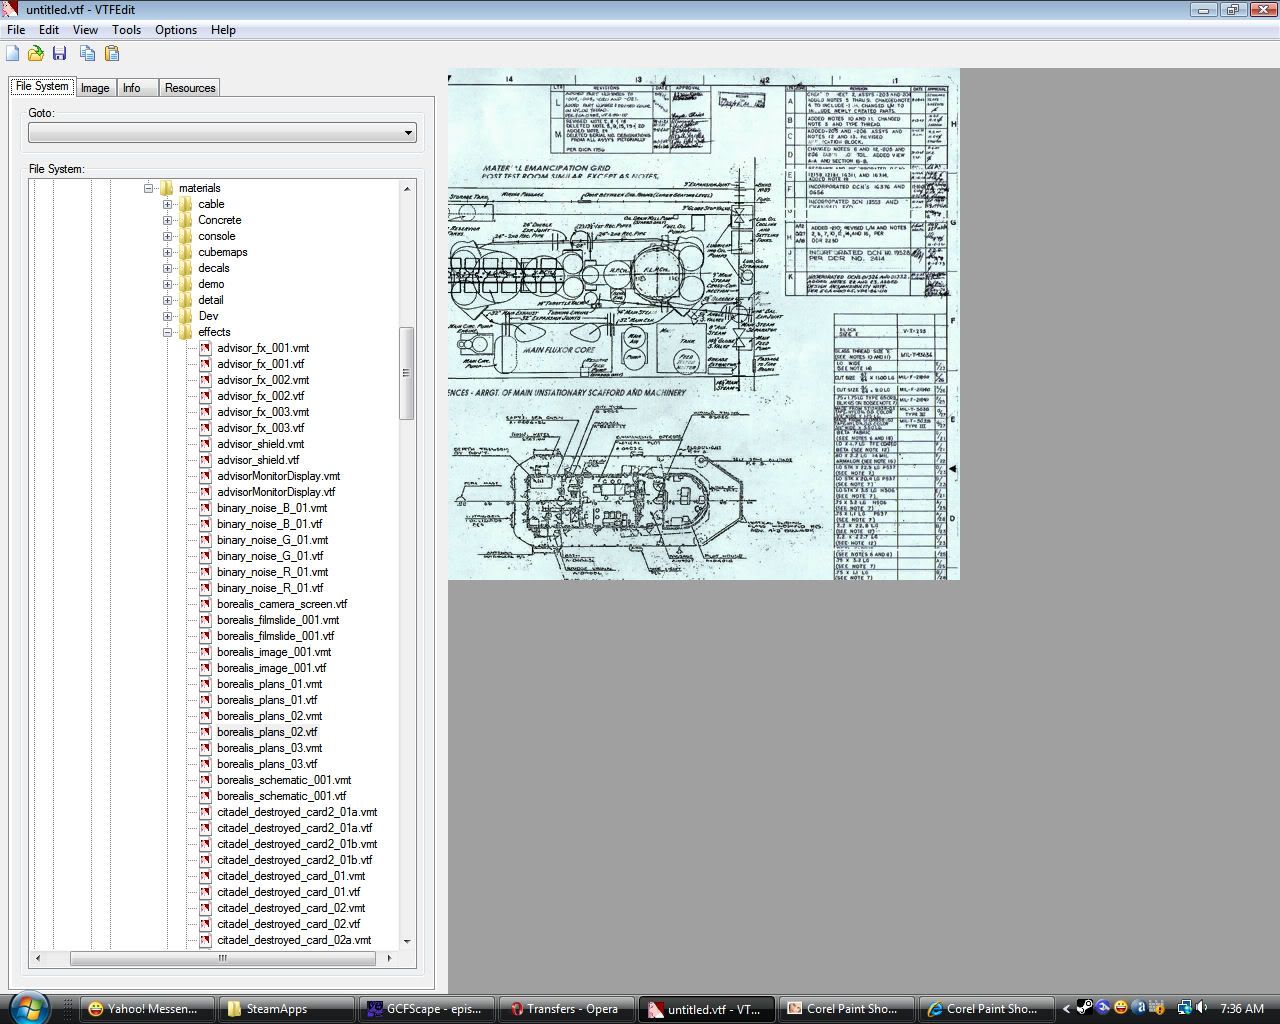The height and width of the screenshot is (1024, 1280).
Task: Select the effects folder icon
Action: [185, 332]
